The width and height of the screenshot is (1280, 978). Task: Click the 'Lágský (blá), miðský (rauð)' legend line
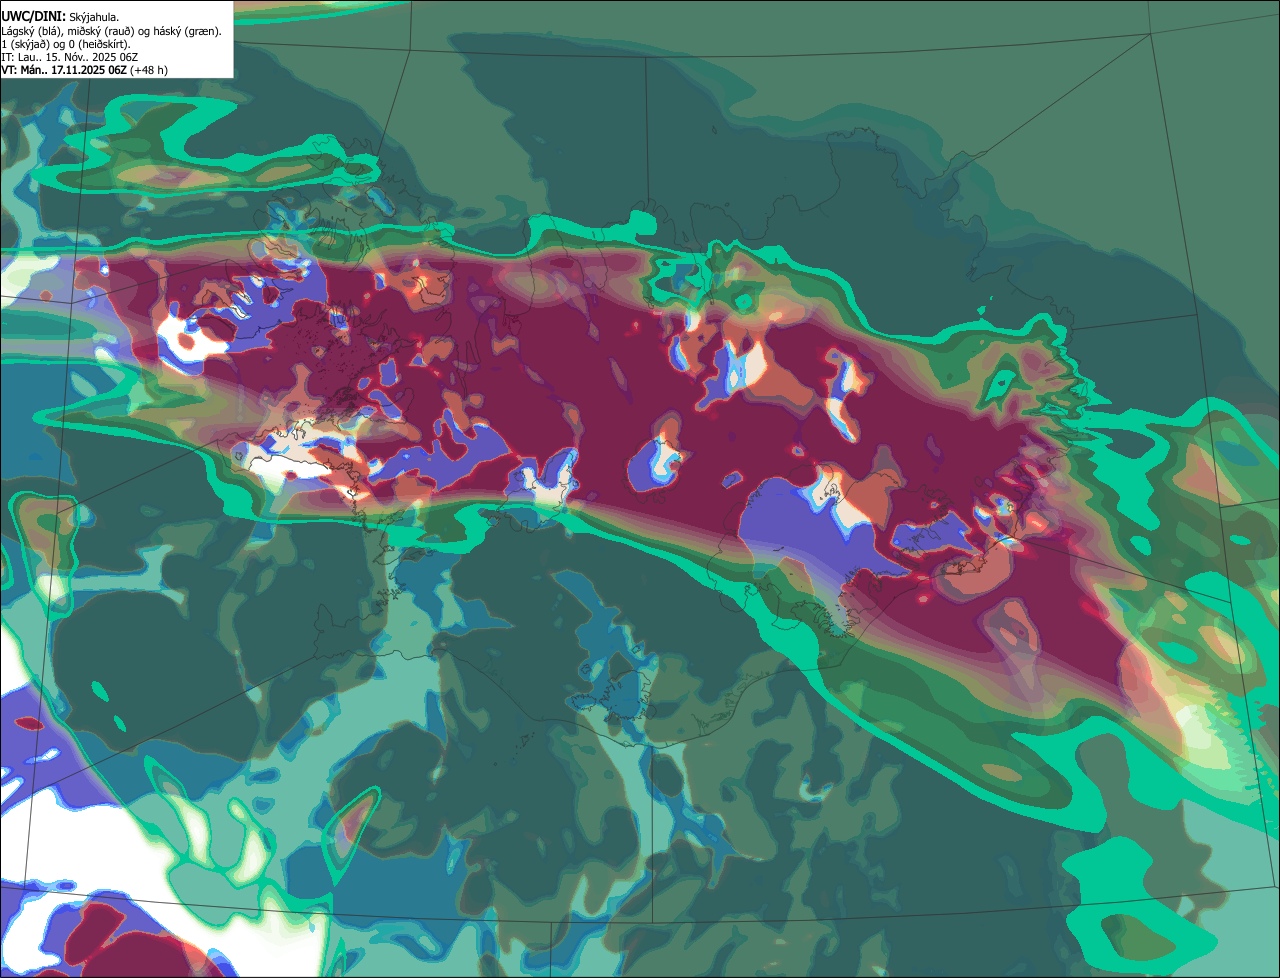tap(112, 31)
